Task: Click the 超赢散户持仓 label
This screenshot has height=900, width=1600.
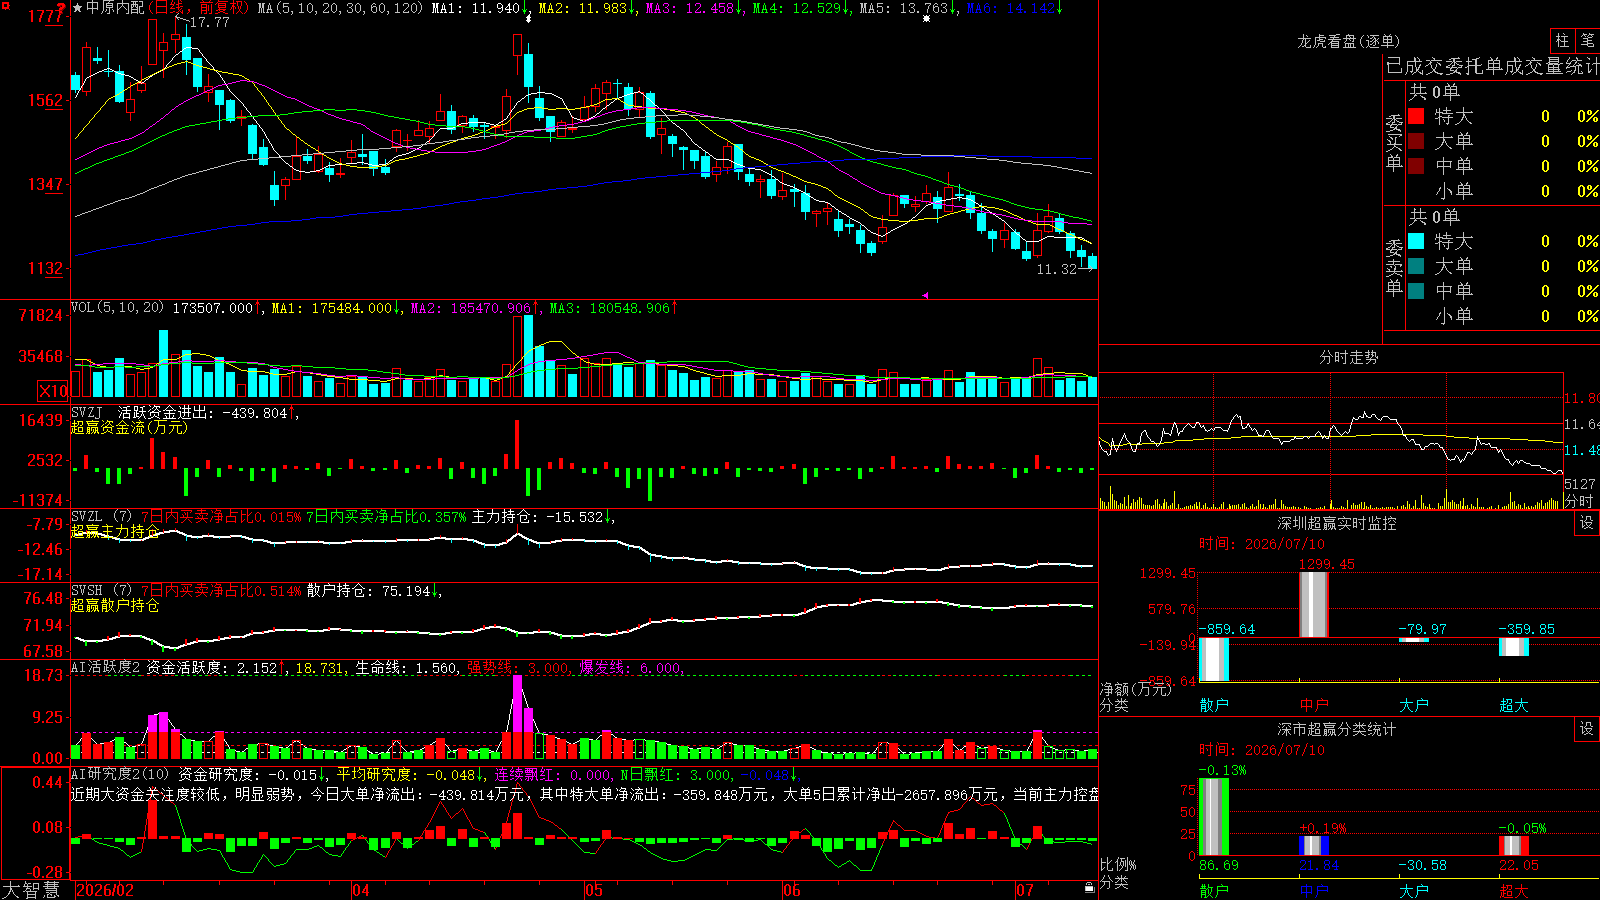Action: click(115, 605)
